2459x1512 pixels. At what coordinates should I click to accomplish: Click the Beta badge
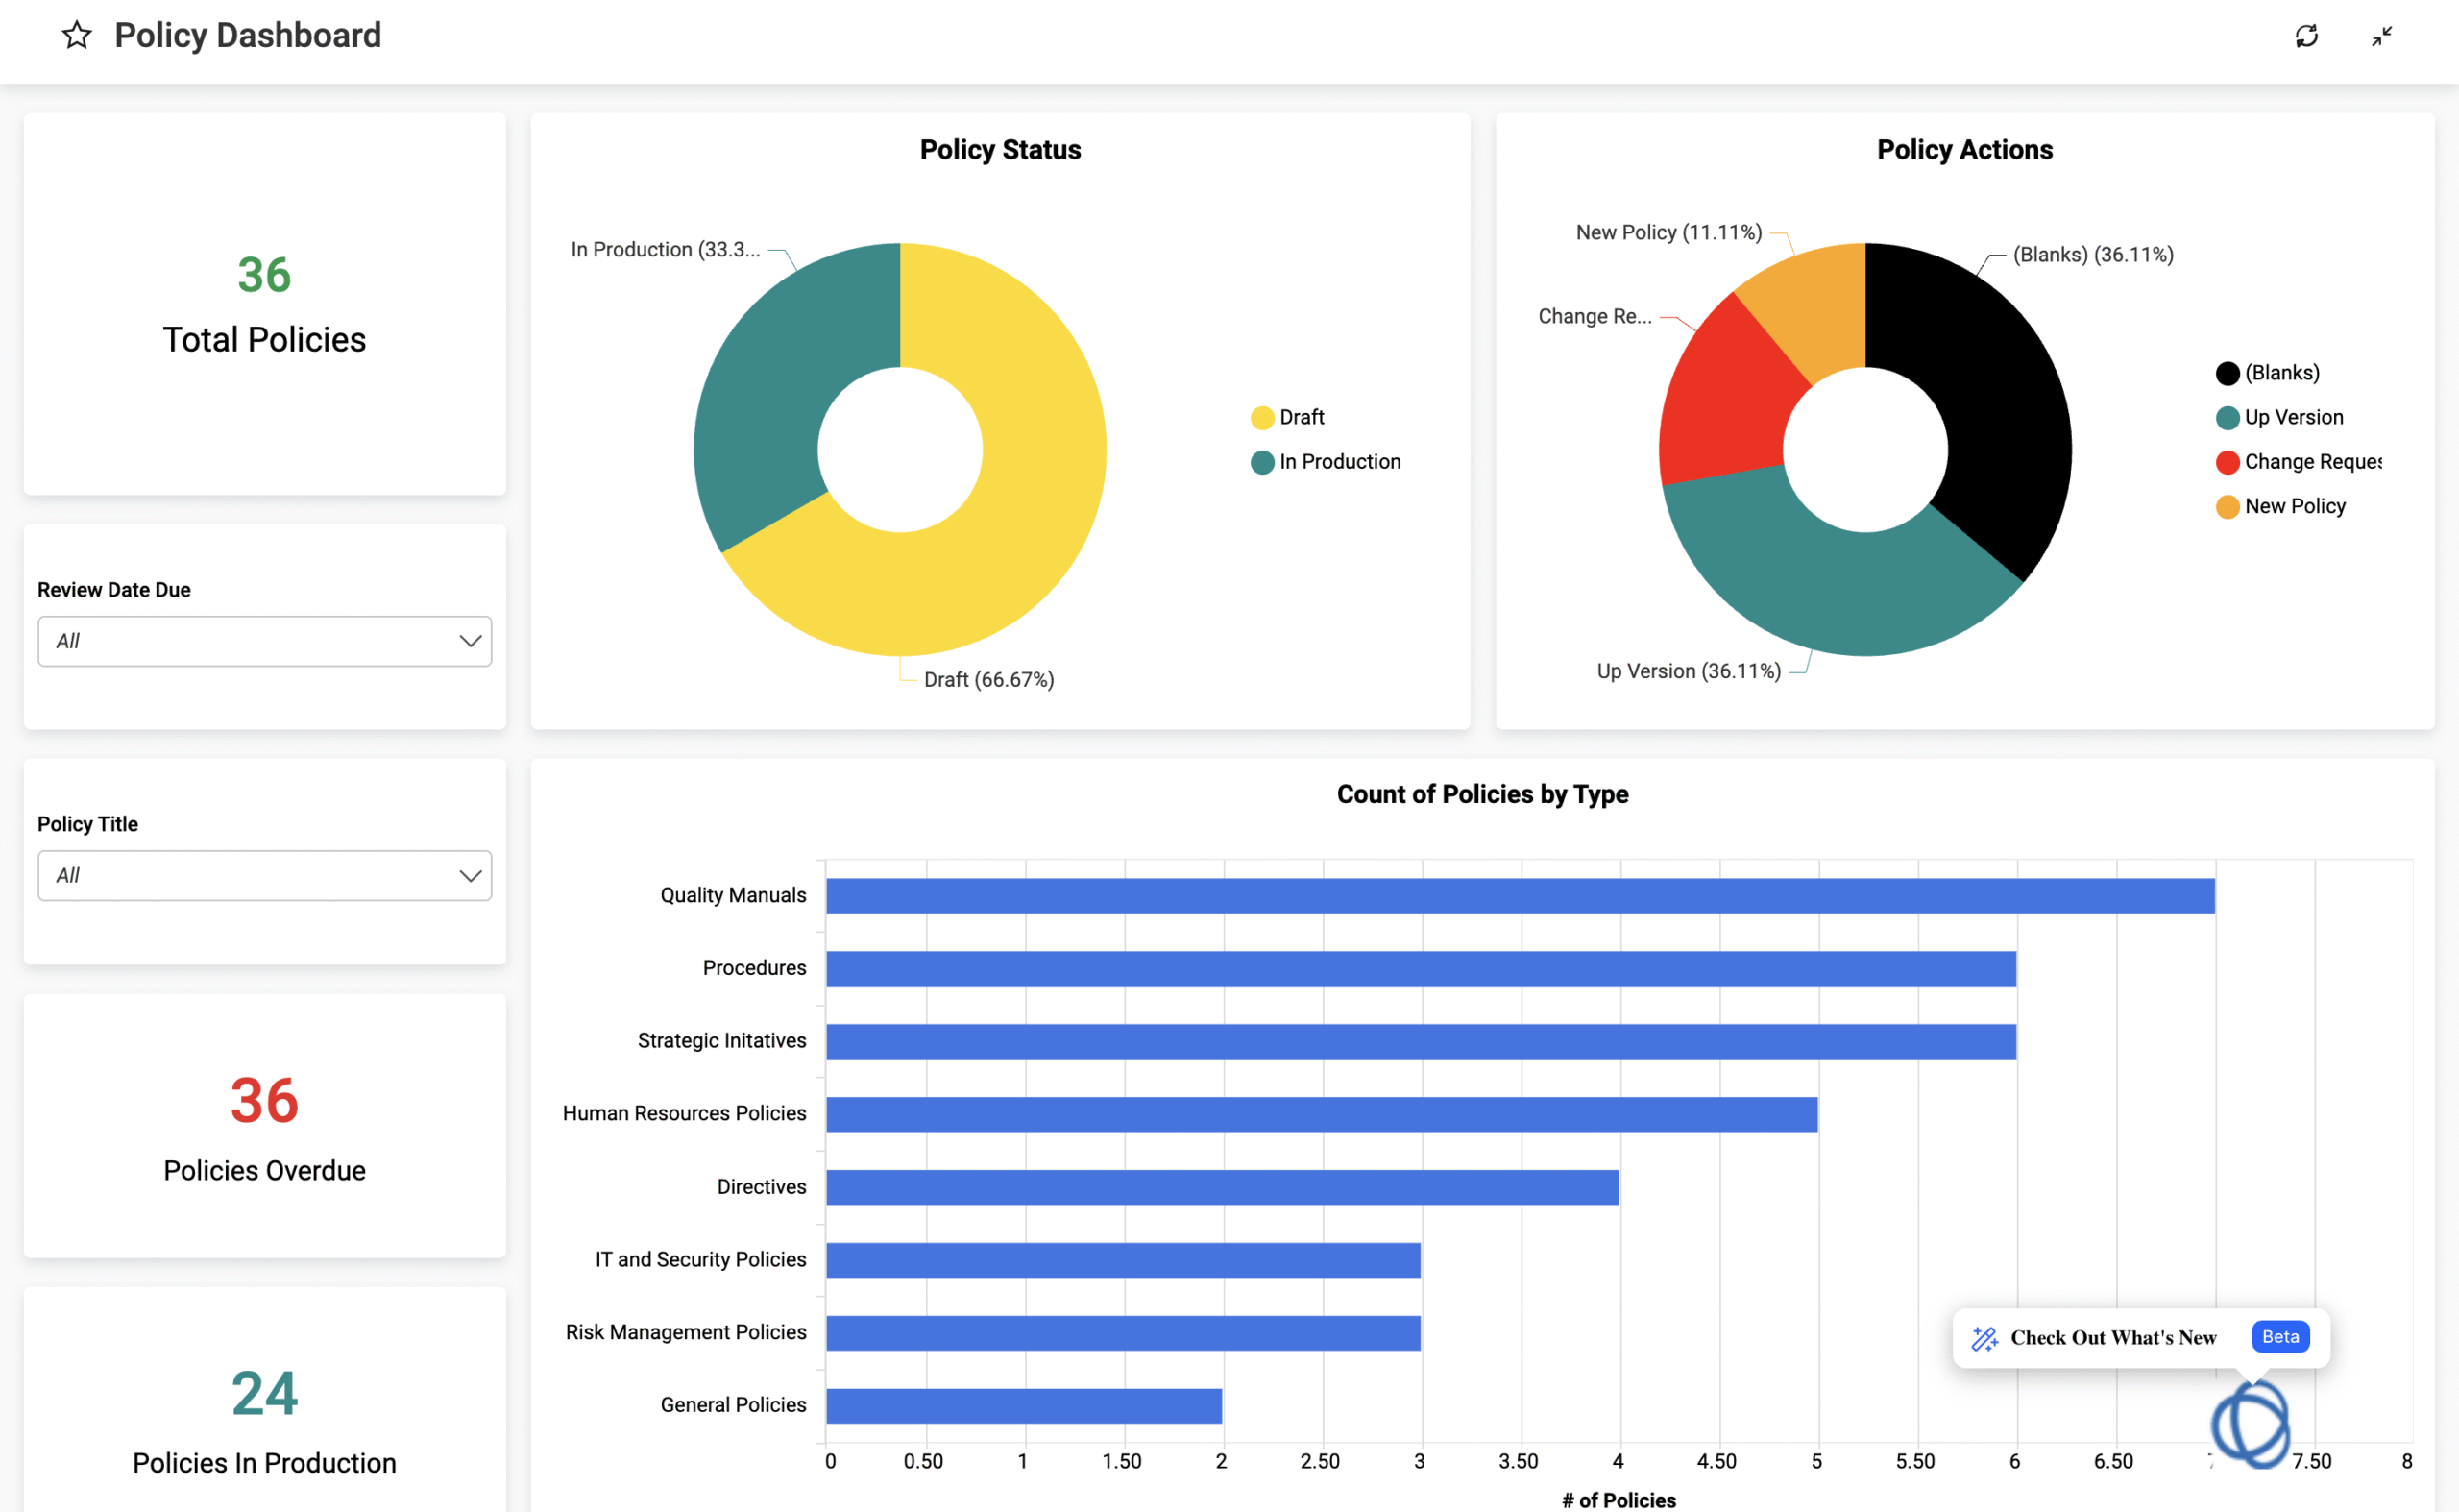point(2280,1337)
